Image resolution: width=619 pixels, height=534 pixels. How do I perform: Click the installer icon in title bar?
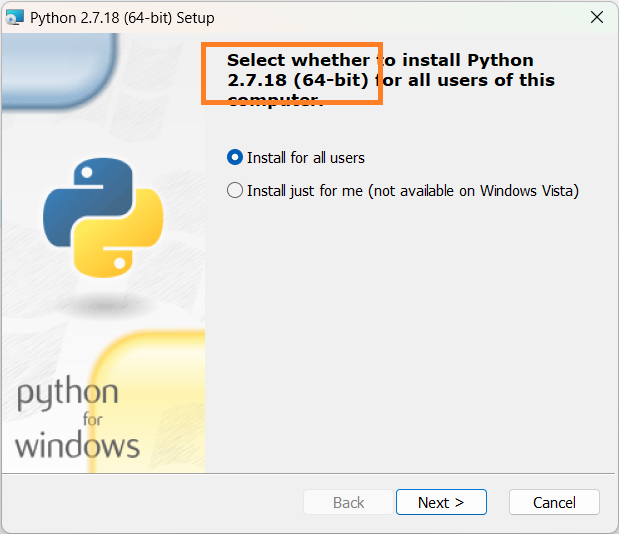click(x=15, y=17)
